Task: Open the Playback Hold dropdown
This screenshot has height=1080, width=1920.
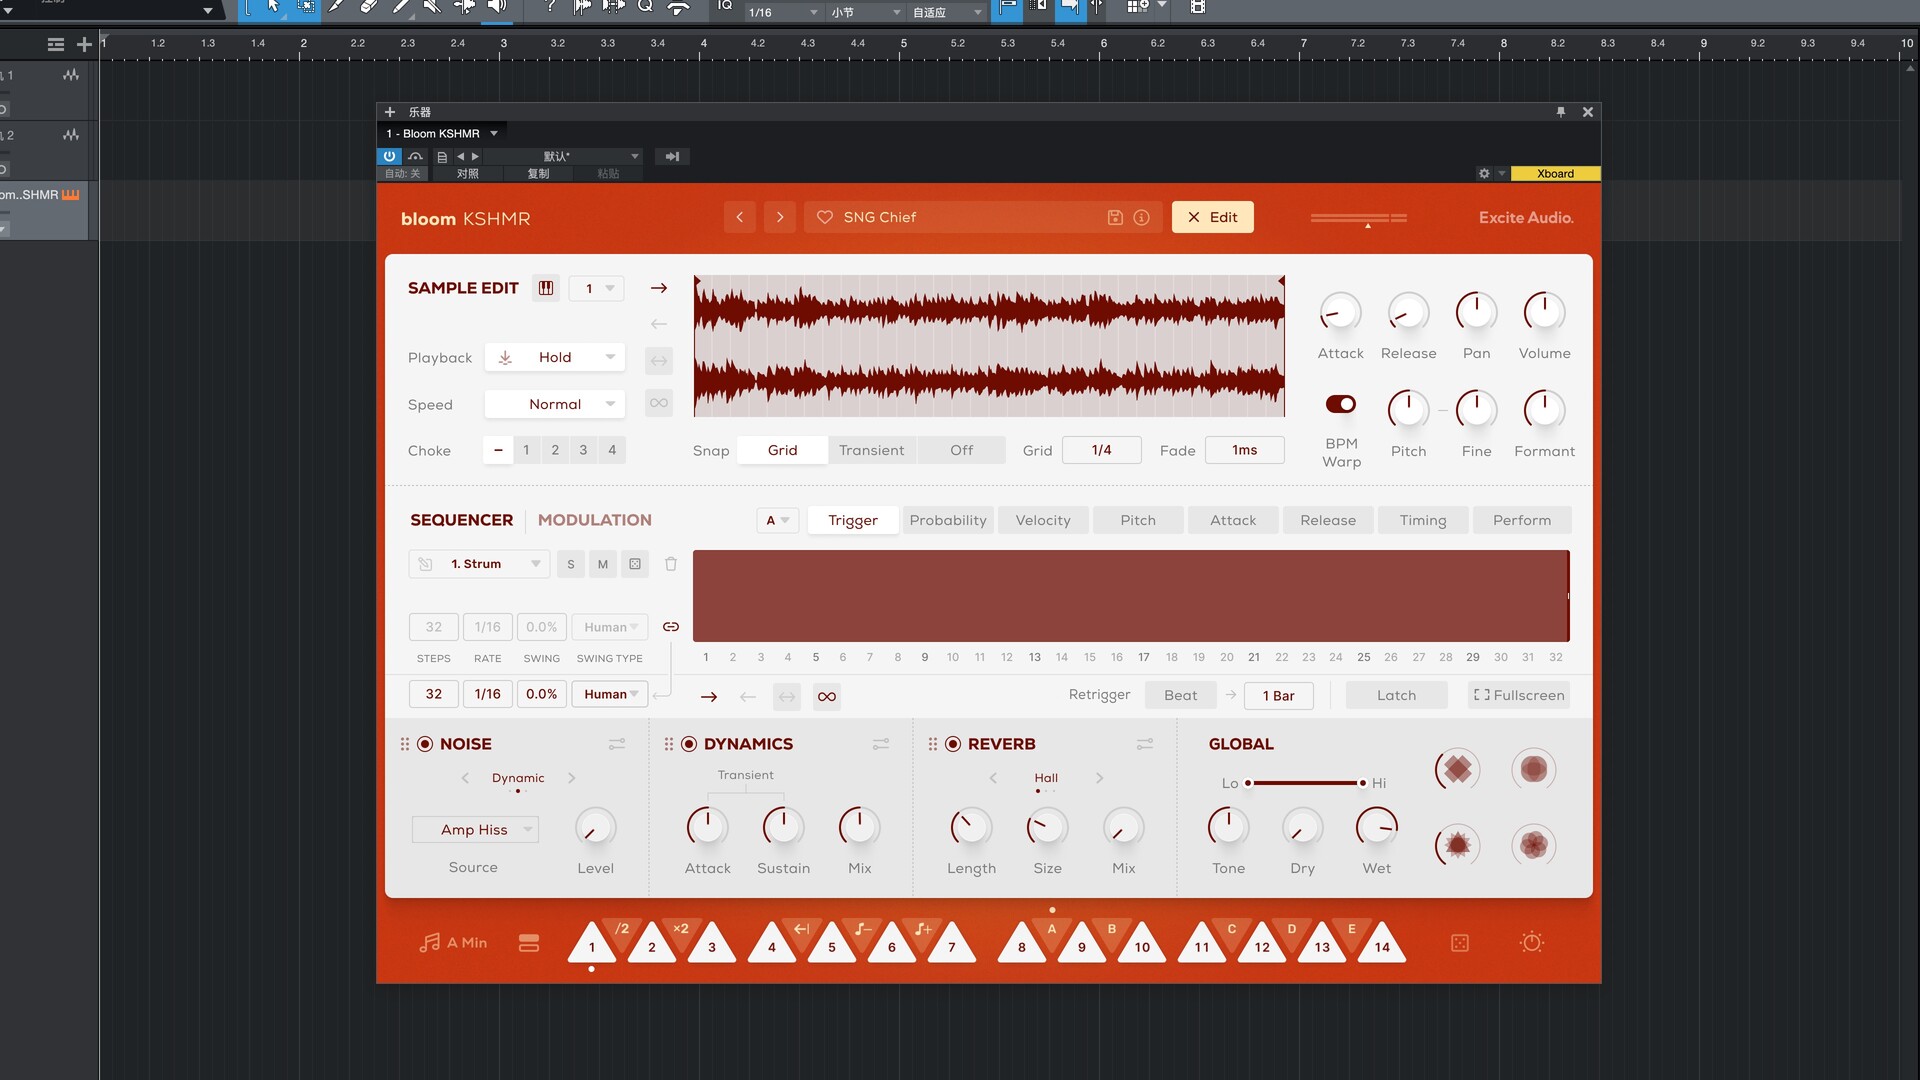Action: pyautogui.click(x=555, y=357)
